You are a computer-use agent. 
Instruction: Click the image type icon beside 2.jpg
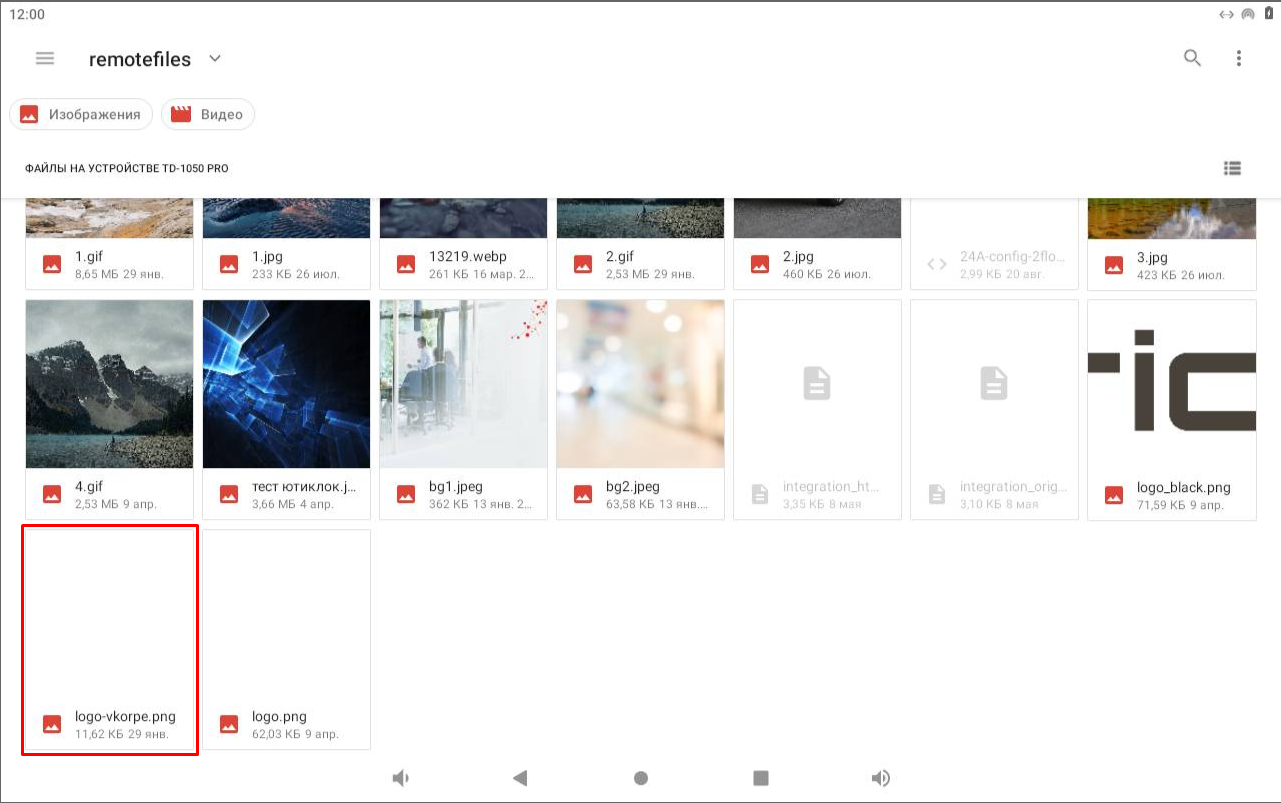[760, 264]
